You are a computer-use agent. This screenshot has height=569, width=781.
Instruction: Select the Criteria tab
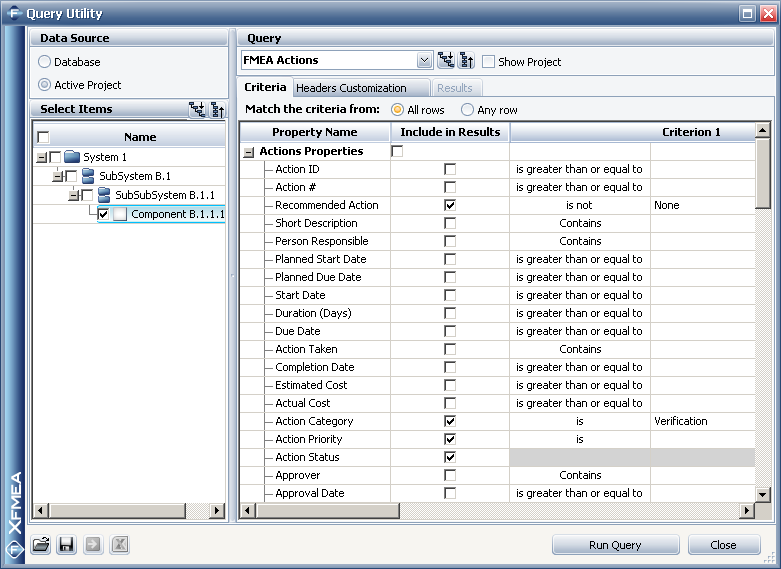(x=265, y=88)
